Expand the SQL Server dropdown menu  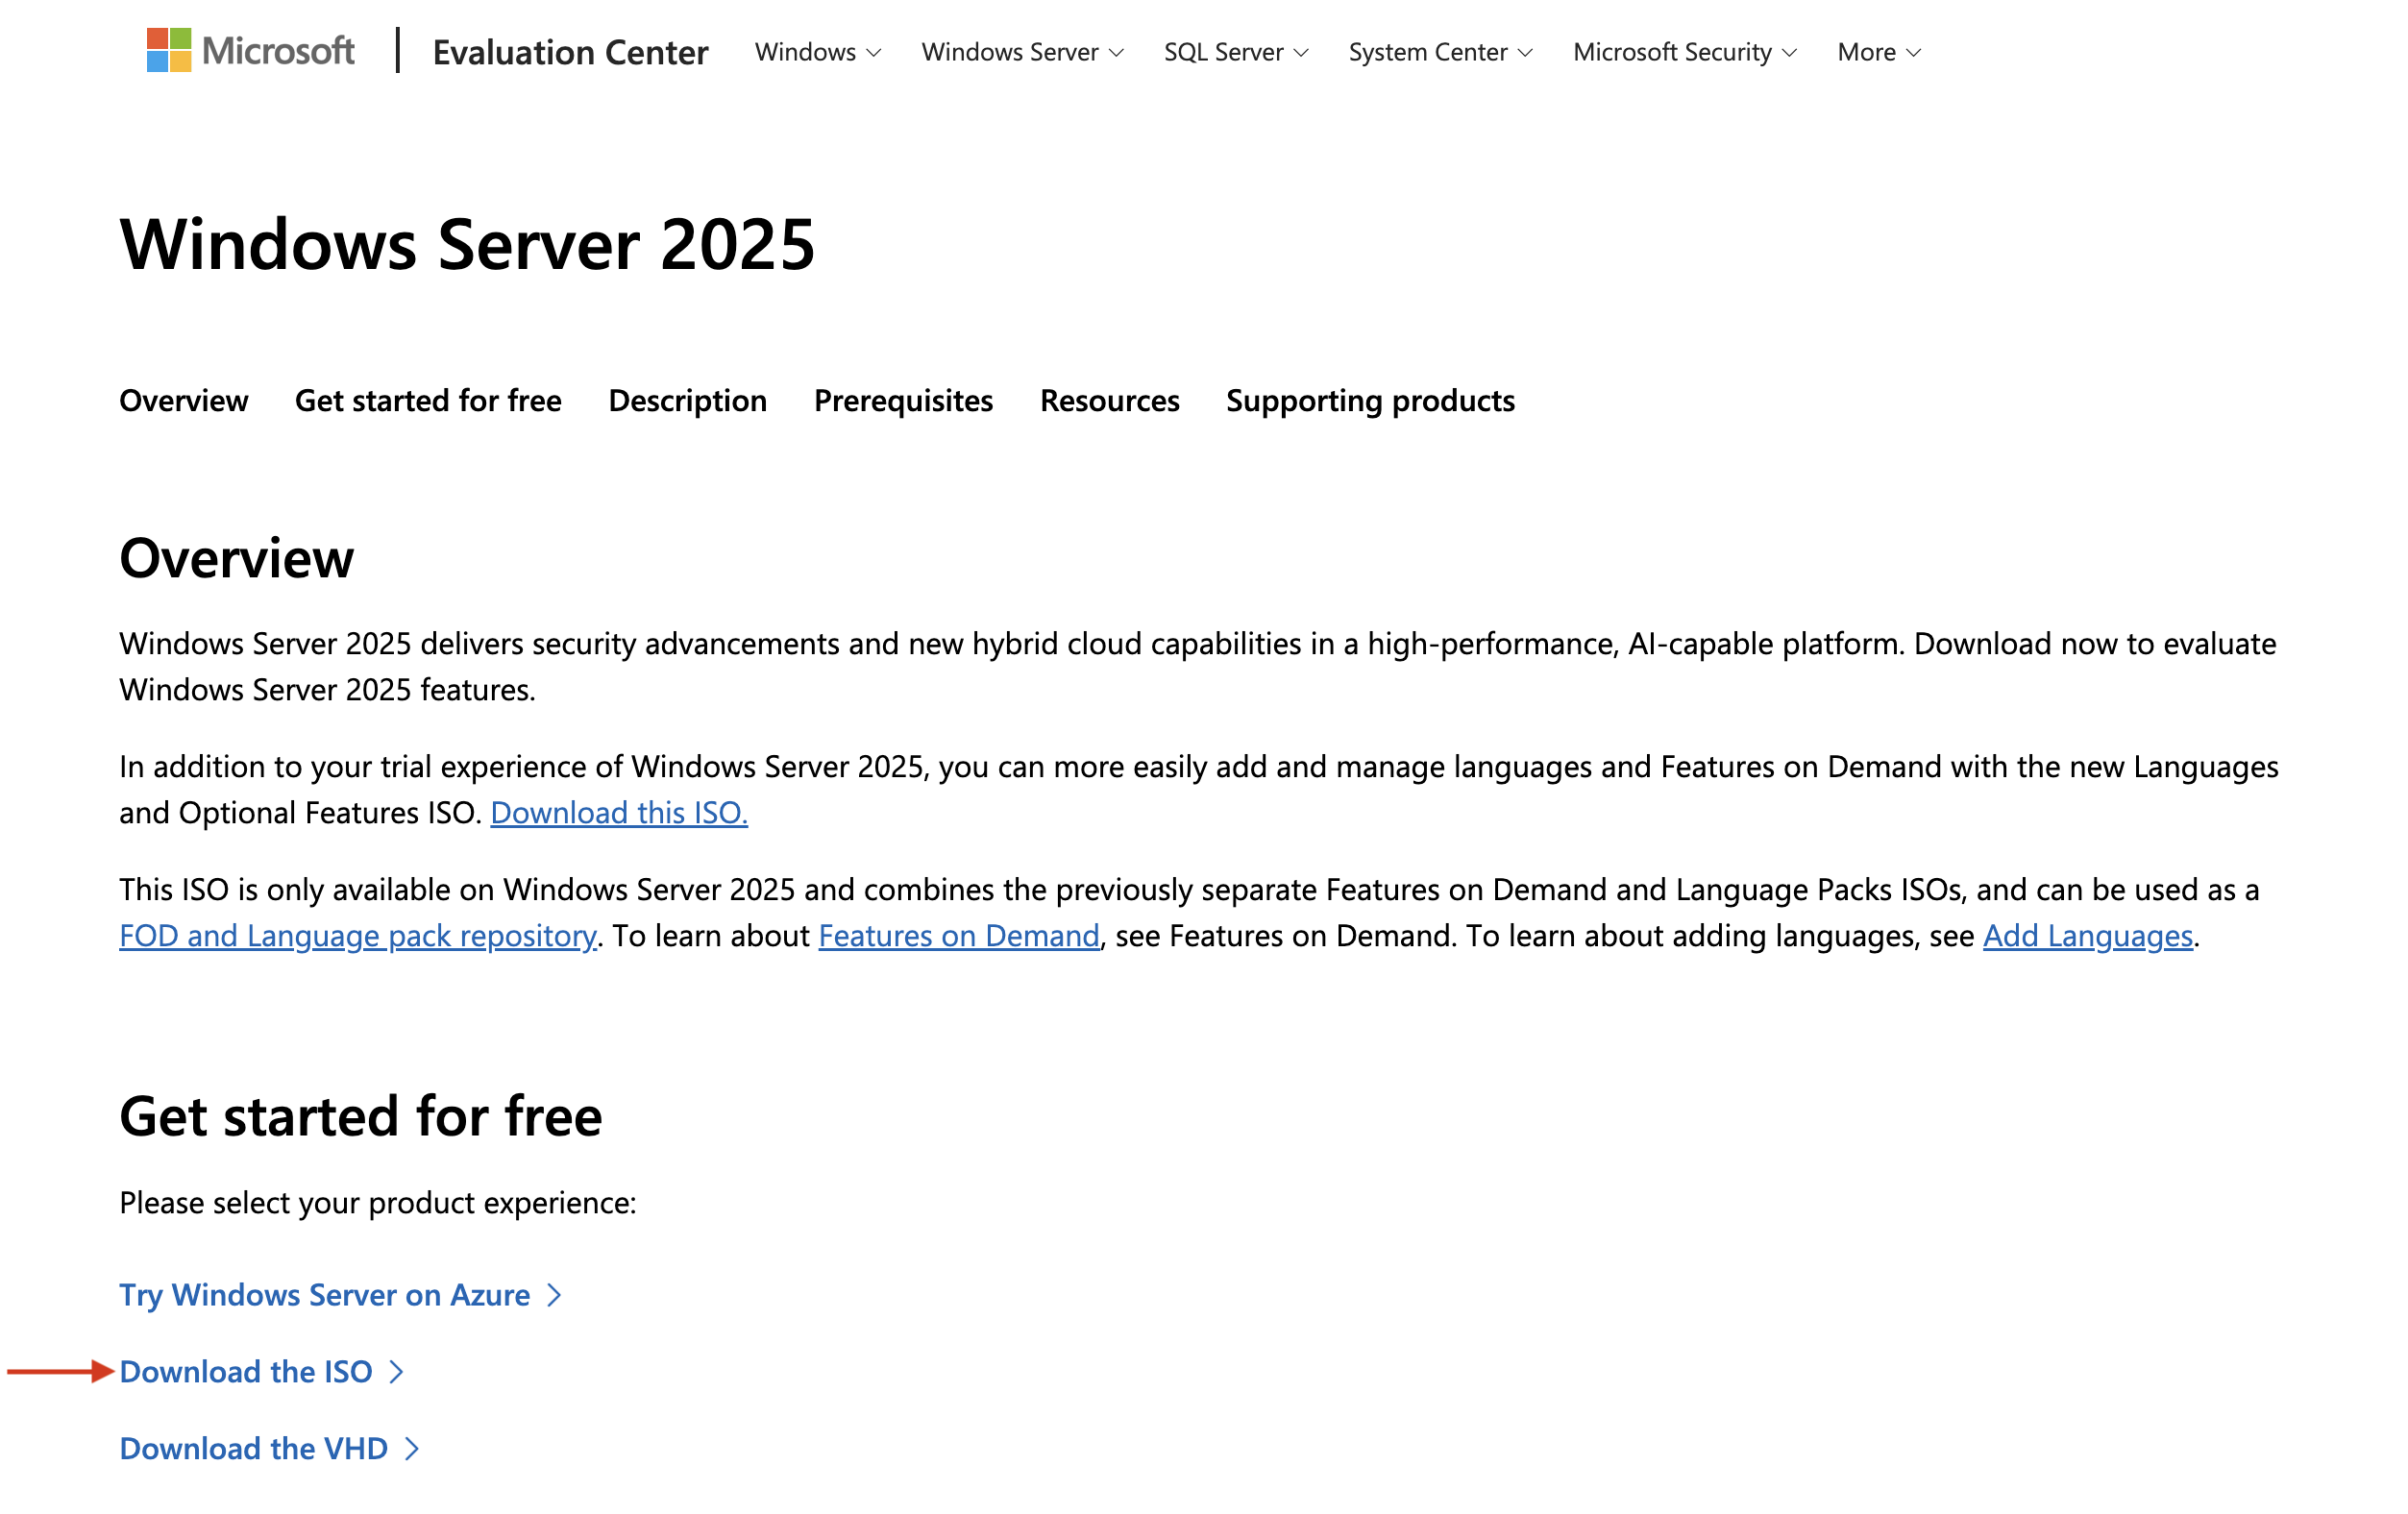click(1235, 52)
